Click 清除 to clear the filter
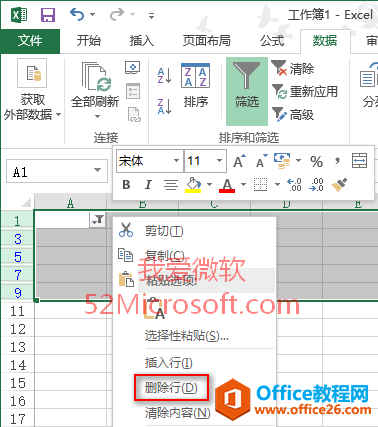 tap(293, 69)
